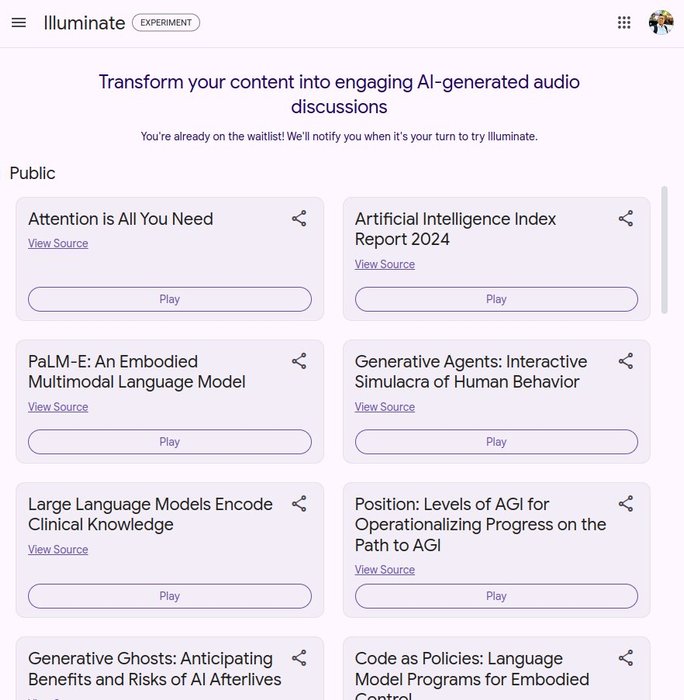Share the Code as Policies card
684x700 pixels.
[626, 658]
